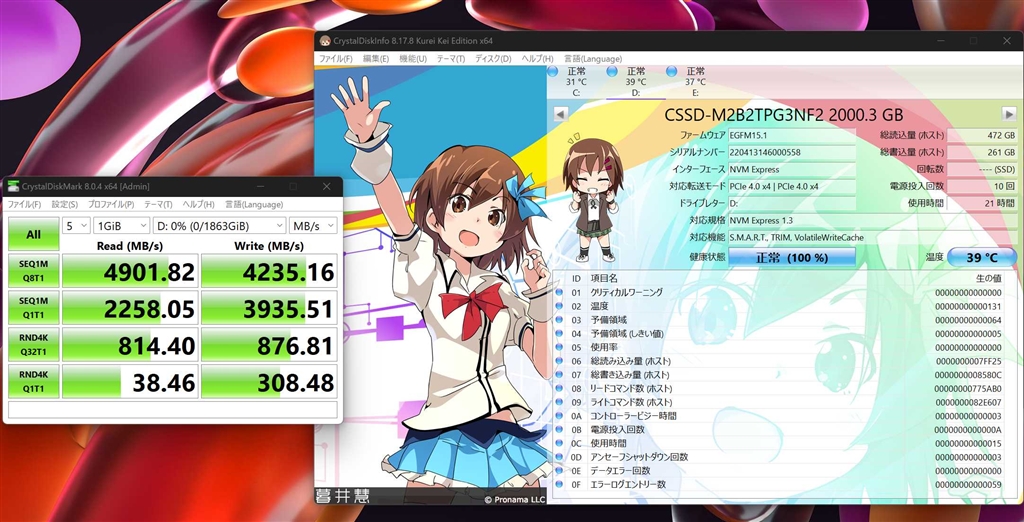The width and height of the screenshot is (1024, 522).
Task: Open CrystalDiskInfo テーマ(T) menu
Action: click(451, 59)
